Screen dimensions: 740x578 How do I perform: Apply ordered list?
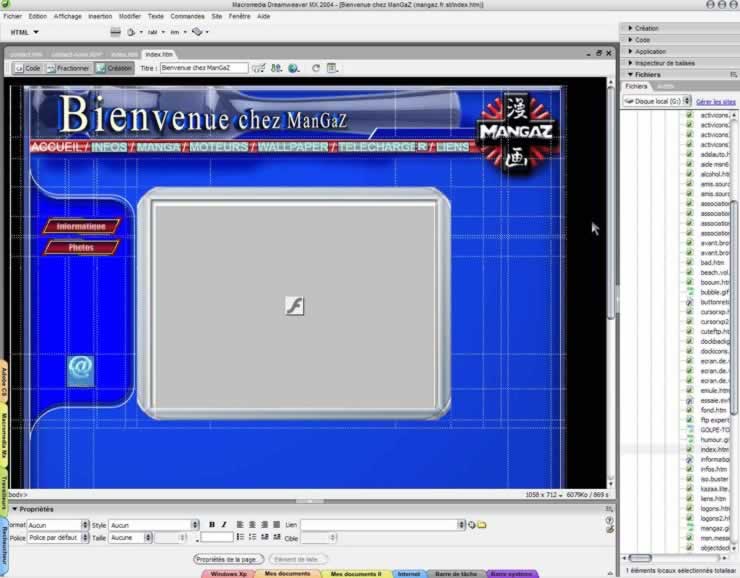coord(252,537)
